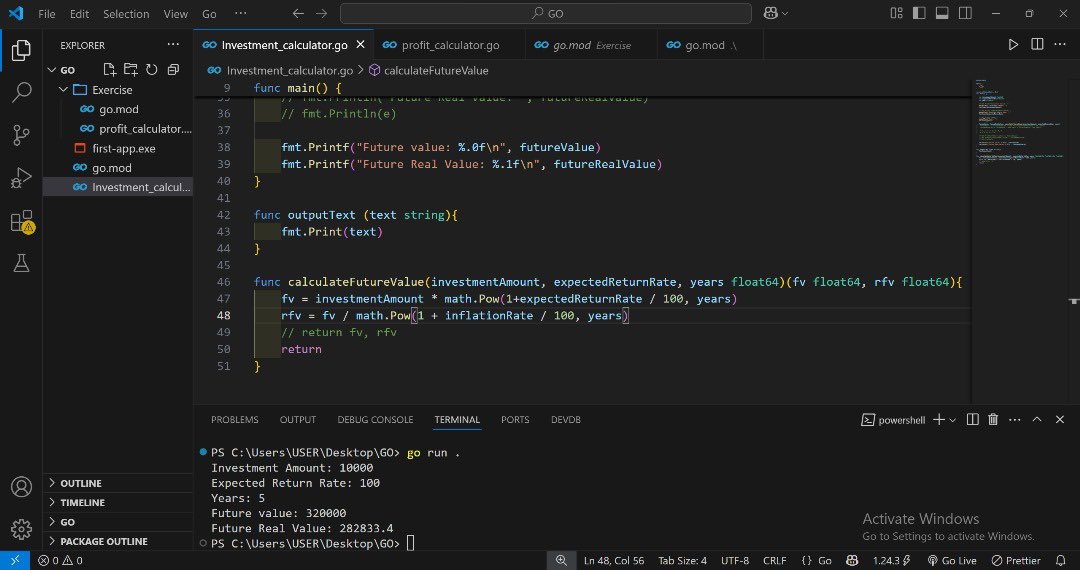Image resolution: width=1080 pixels, height=570 pixels.
Task: Kill the terminal with trash icon
Action: (993, 419)
